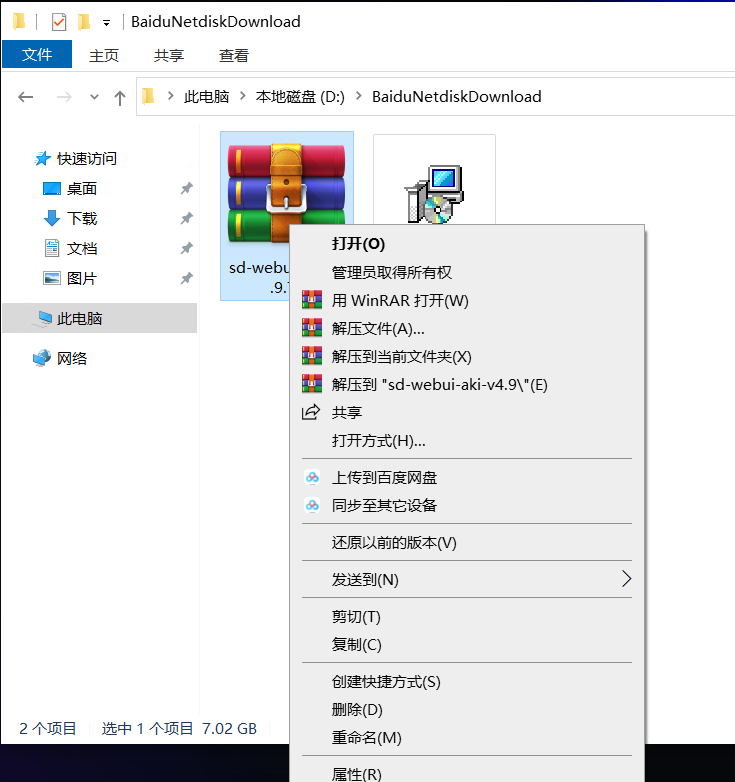This screenshot has width=735, height=782.
Task: Choose 同步至其它设备 menu entry
Action: click(x=467, y=506)
